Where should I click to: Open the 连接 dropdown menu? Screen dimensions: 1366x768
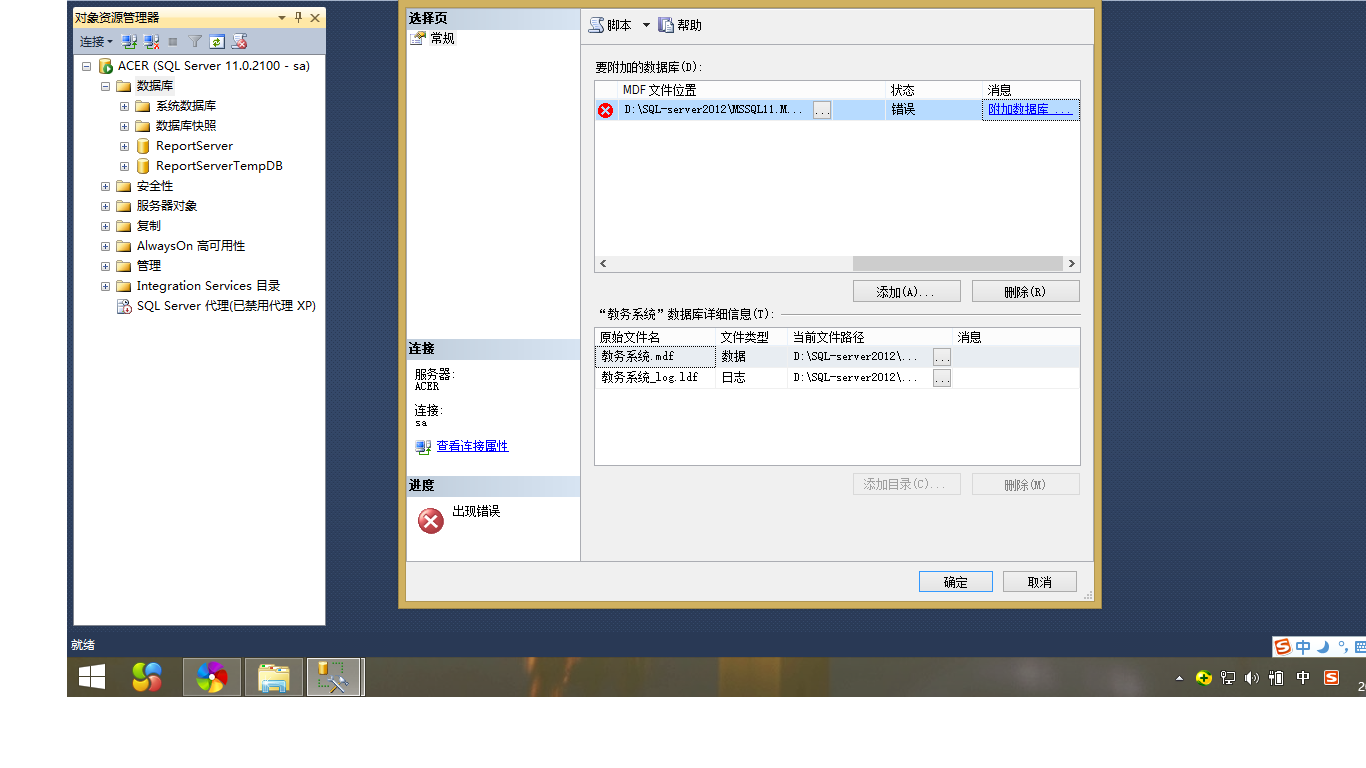click(x=96, y=42)
